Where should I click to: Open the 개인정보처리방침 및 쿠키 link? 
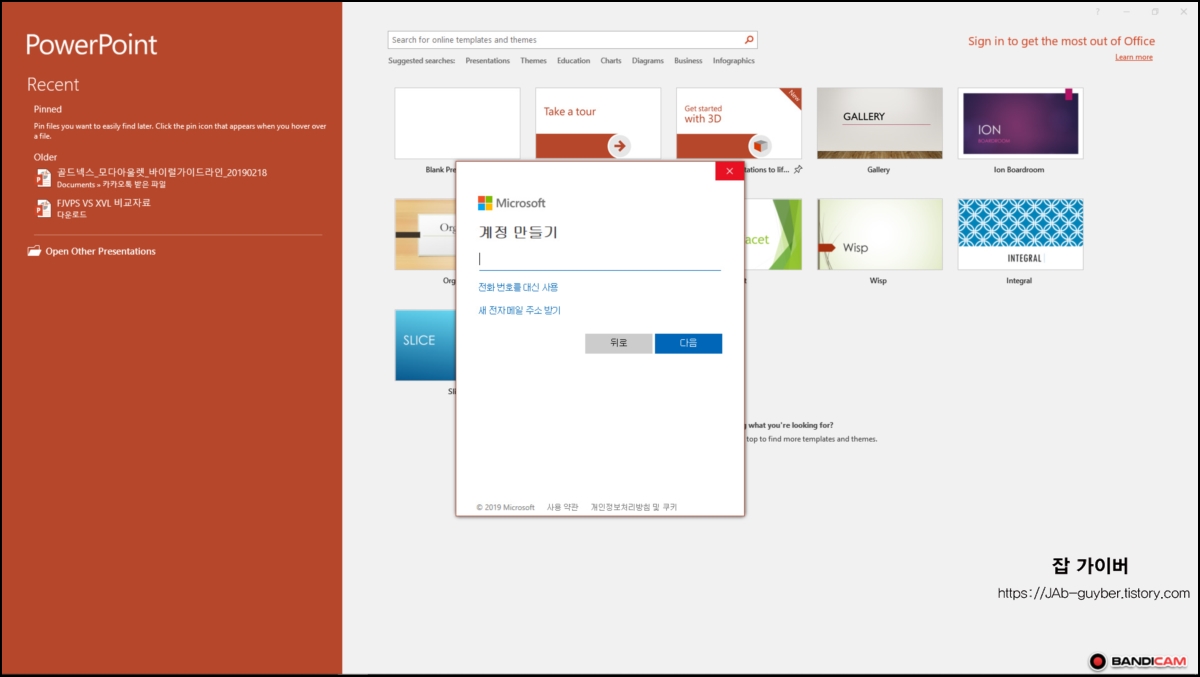[634, 507]
